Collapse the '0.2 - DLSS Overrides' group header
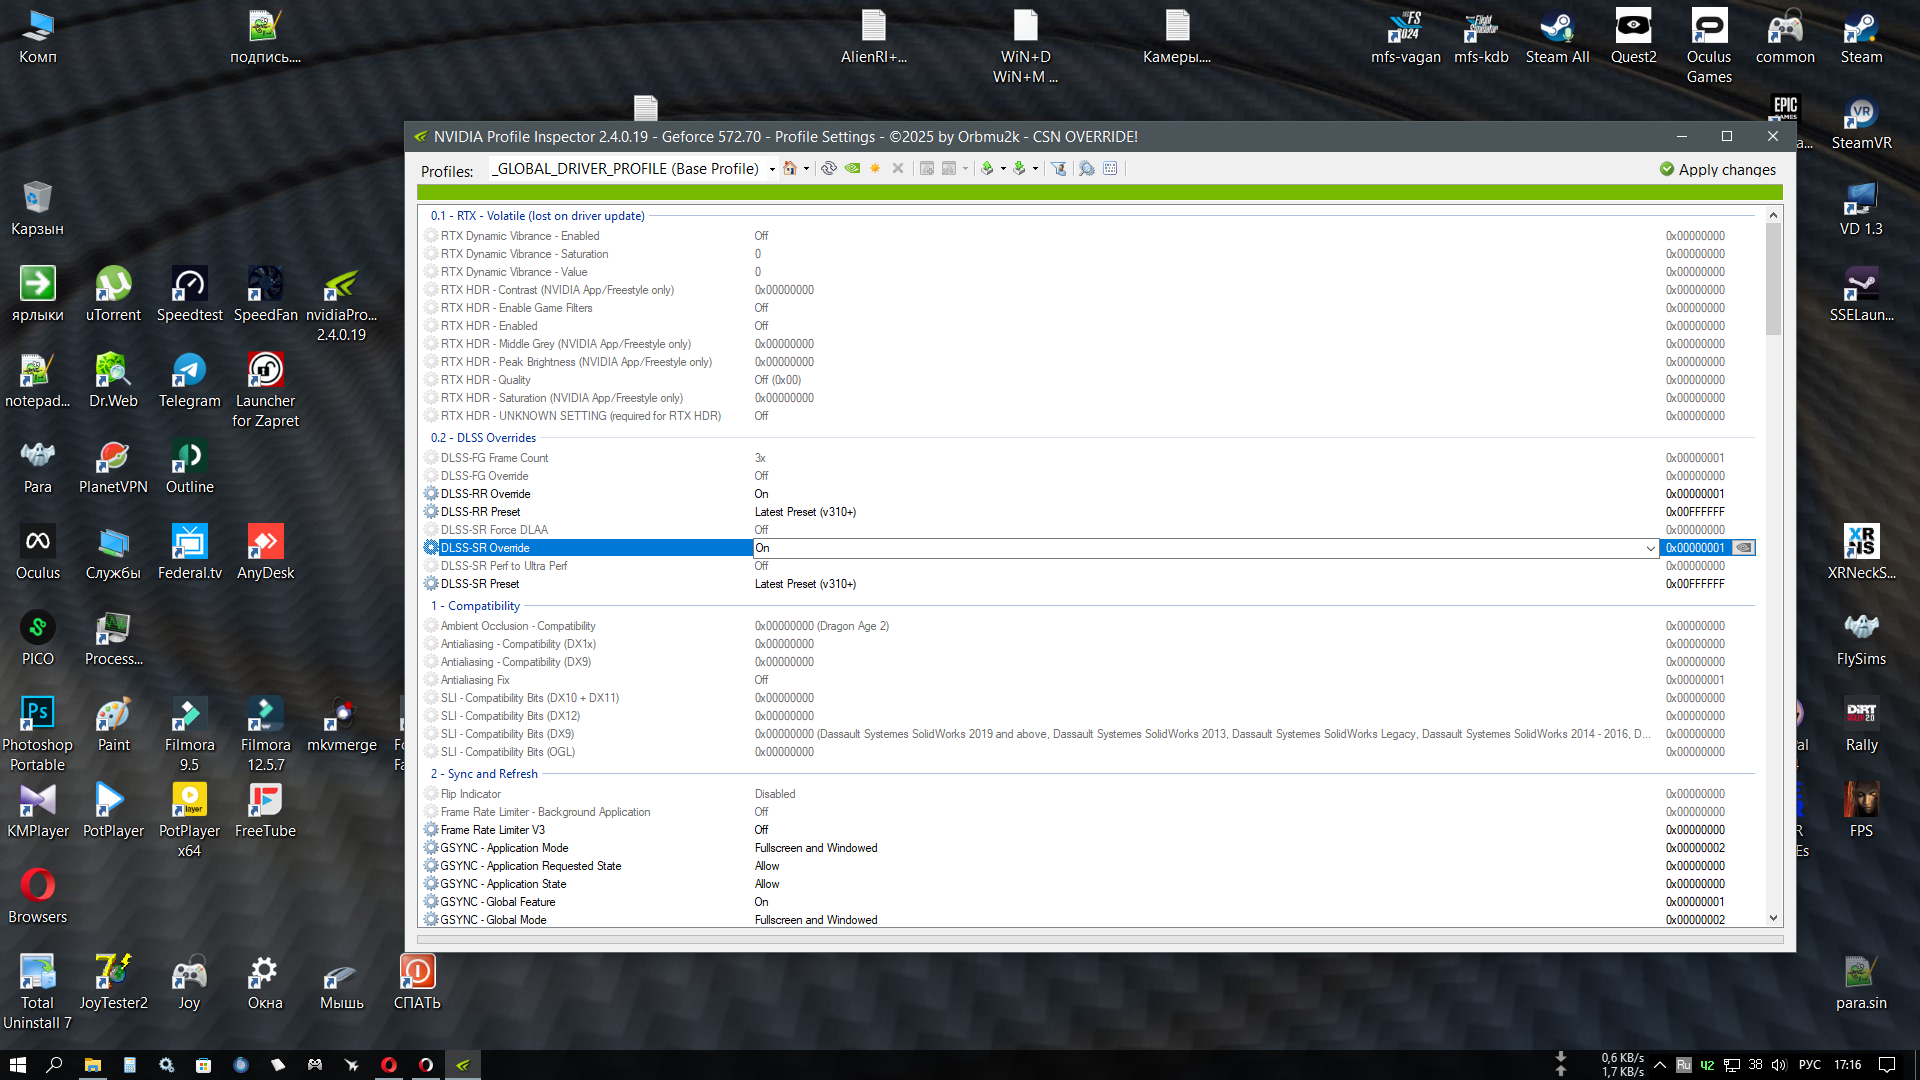 click(483, 438)
